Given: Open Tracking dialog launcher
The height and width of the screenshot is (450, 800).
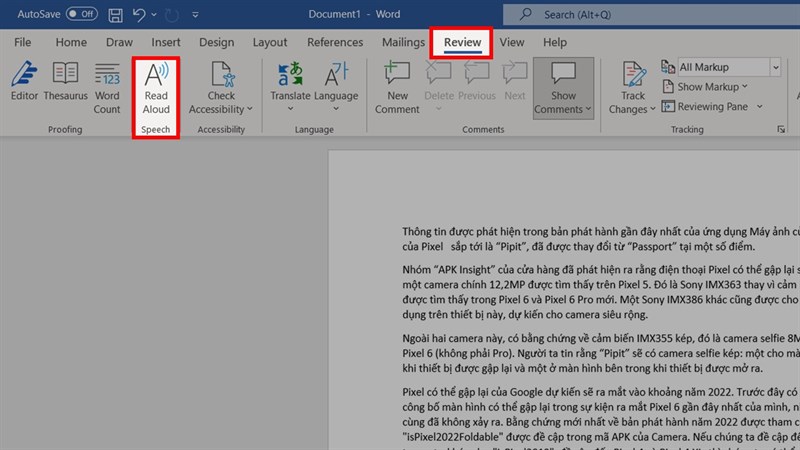Looking at the screenshot, I should click(x=781, y=130).
